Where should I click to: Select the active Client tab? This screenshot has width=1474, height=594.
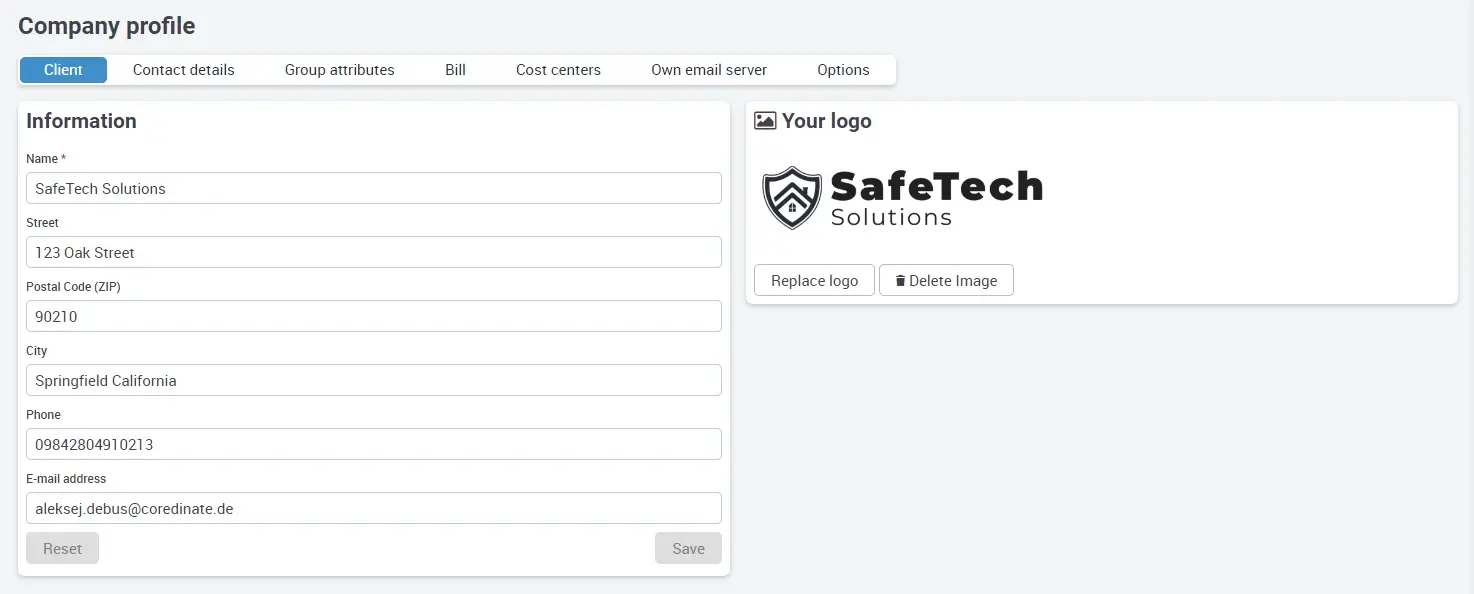coord(63,69)
